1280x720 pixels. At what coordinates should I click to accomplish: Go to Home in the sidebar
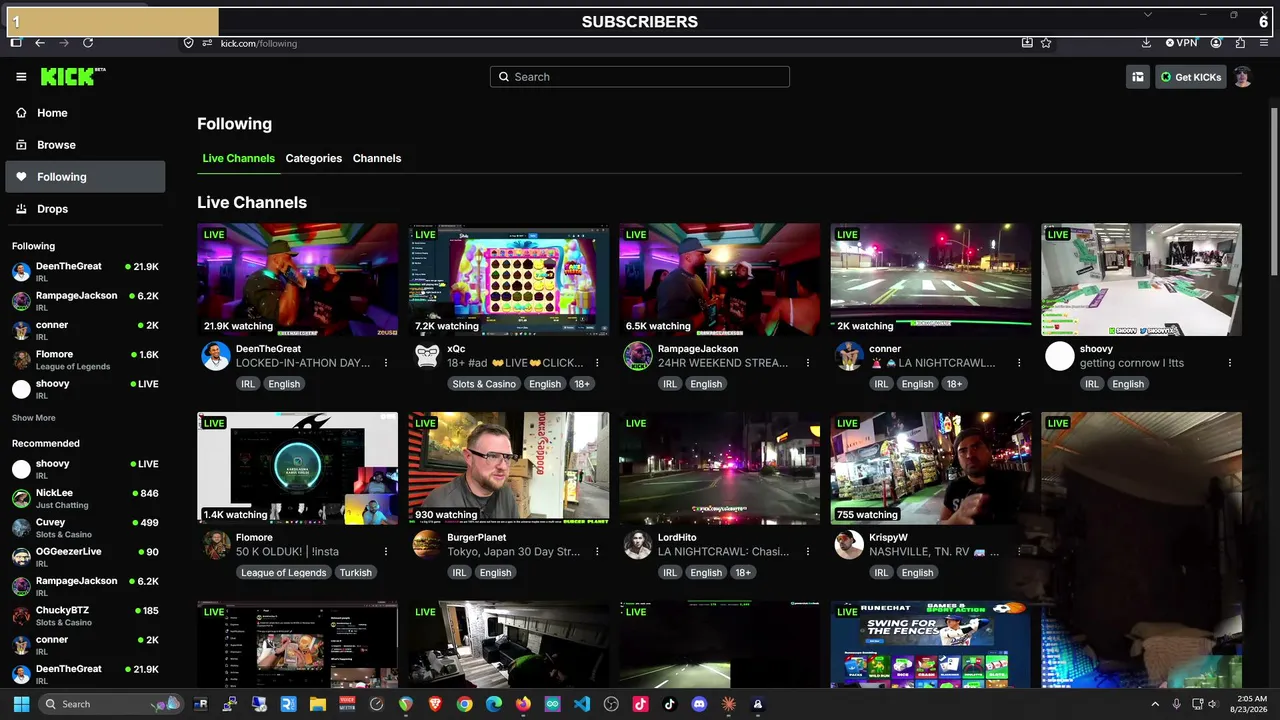pos(85,113)
